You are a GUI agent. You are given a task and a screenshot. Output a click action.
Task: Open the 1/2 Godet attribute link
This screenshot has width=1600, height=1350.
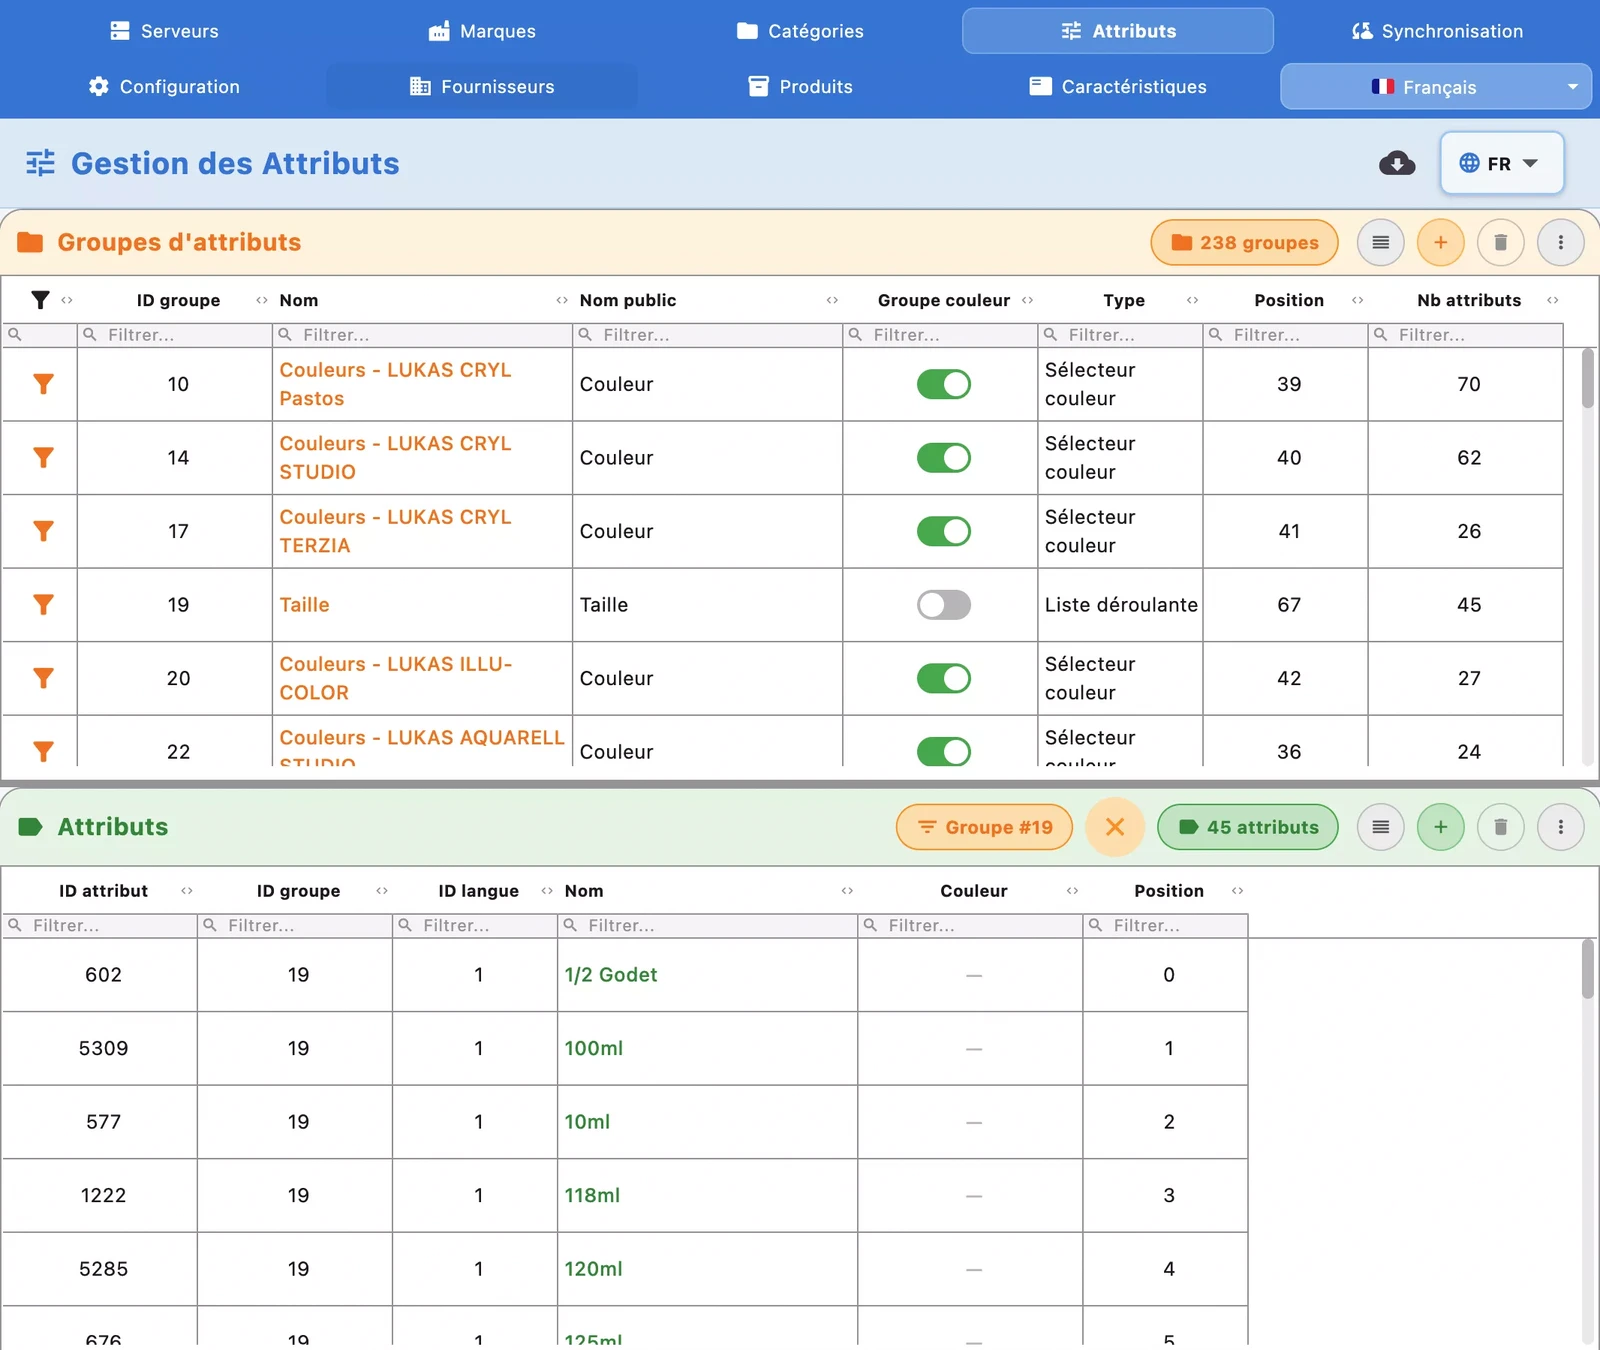610,975
